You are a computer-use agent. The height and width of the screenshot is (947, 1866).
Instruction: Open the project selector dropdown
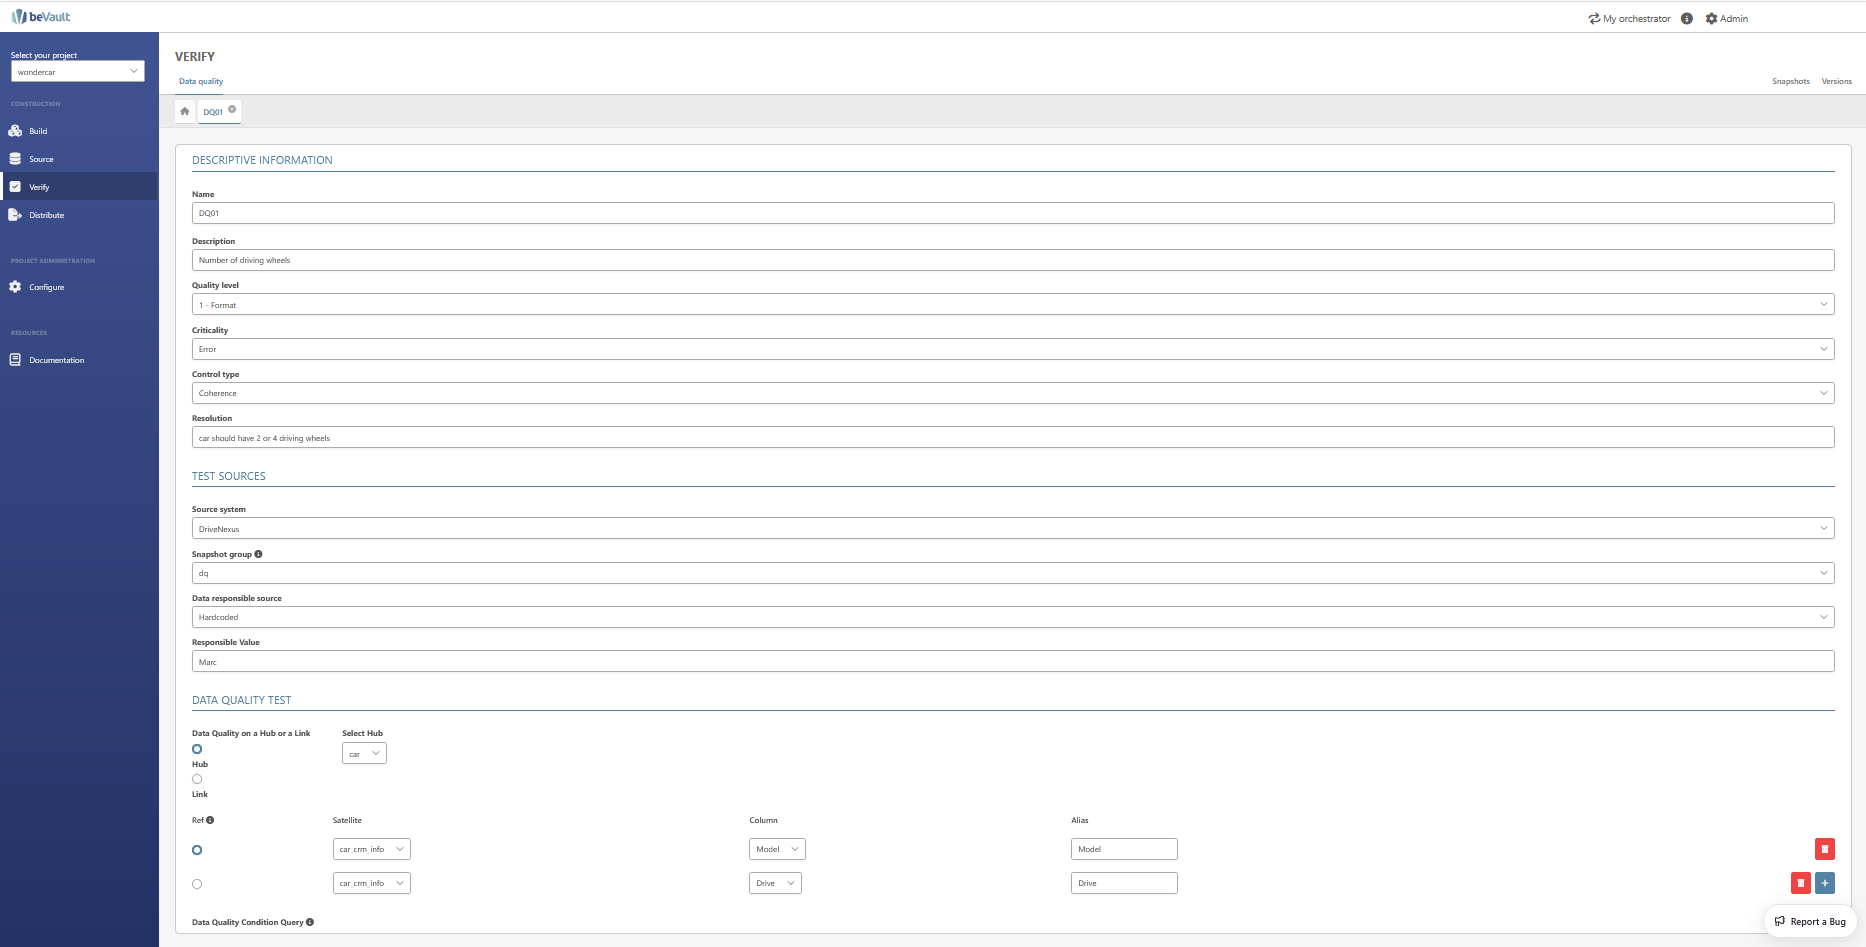click(78, 72)
